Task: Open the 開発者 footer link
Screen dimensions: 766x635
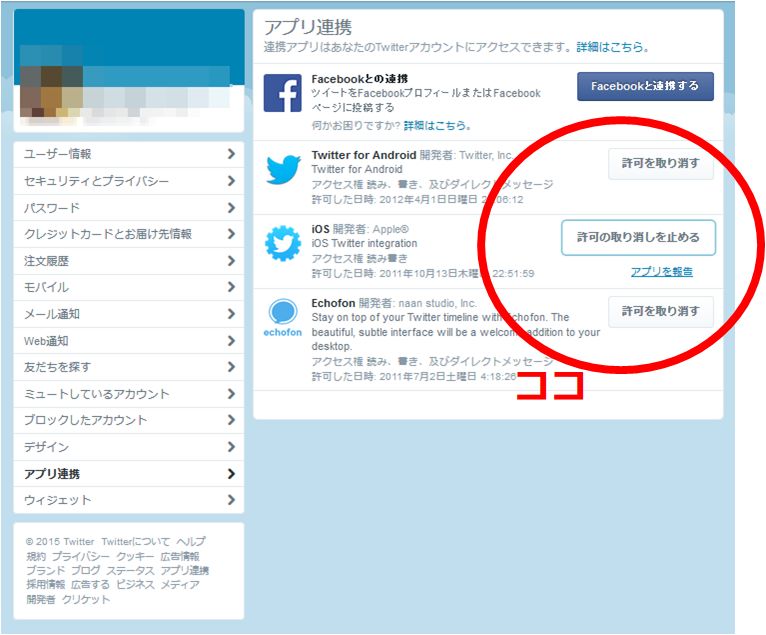Action: 41,599
